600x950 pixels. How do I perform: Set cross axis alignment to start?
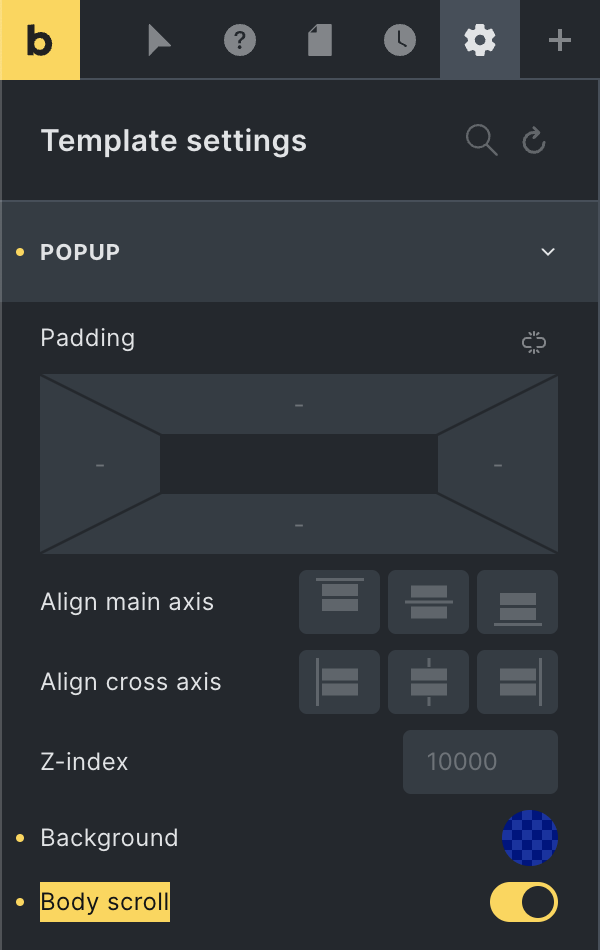[339, 682]
